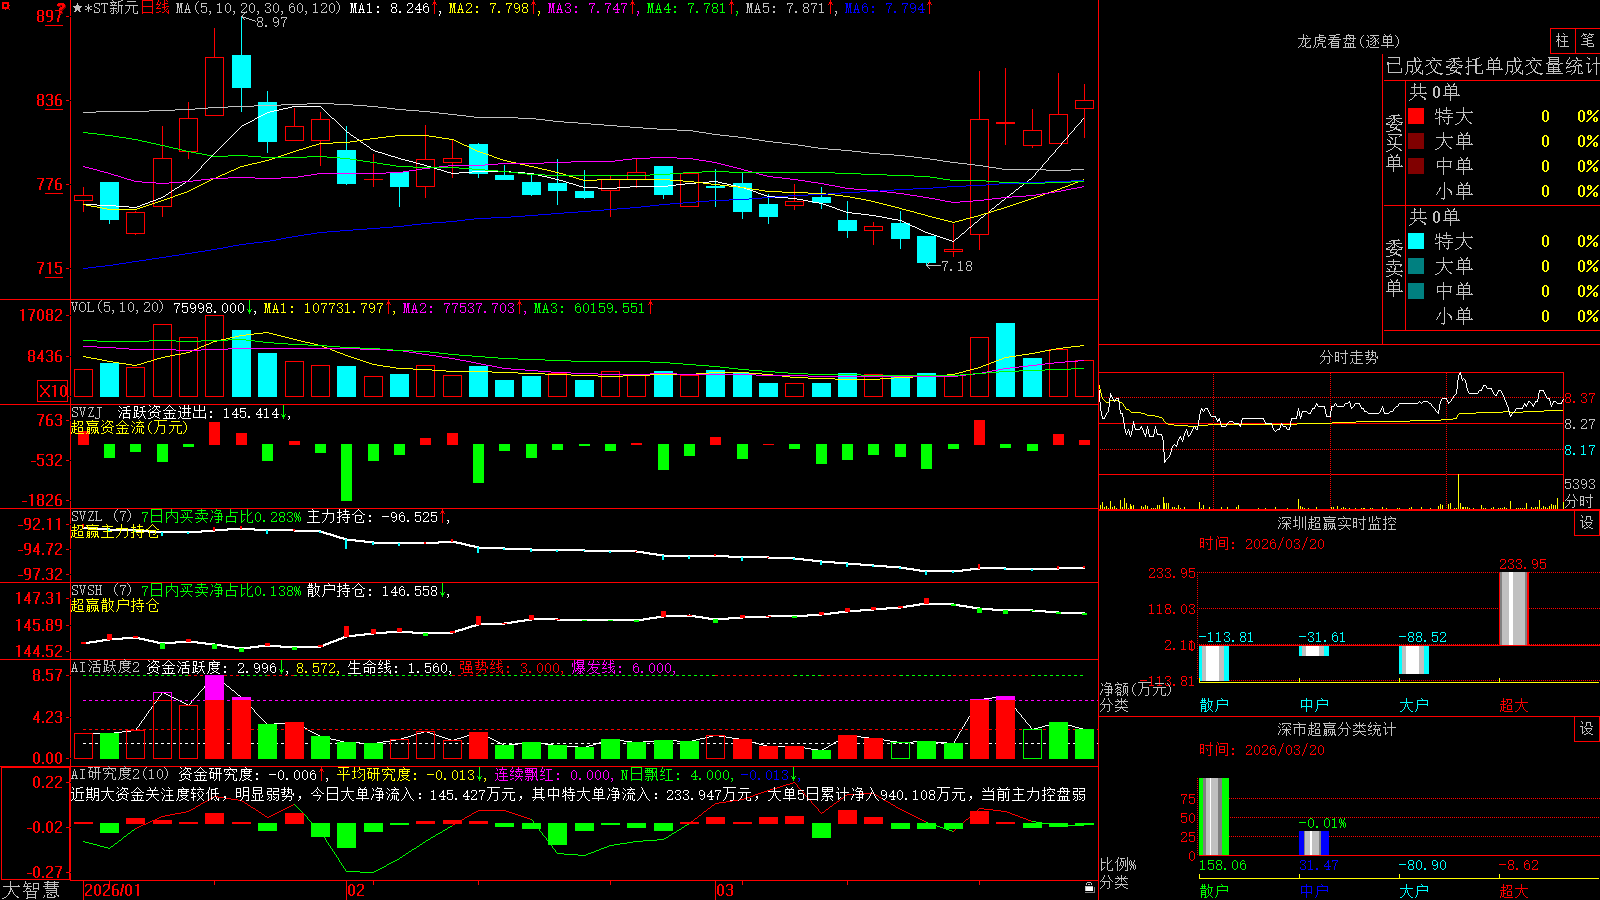Click the small red square icon at top-left corner
Viewport: 1600px width, 900px height.
(x=5, y=5)
